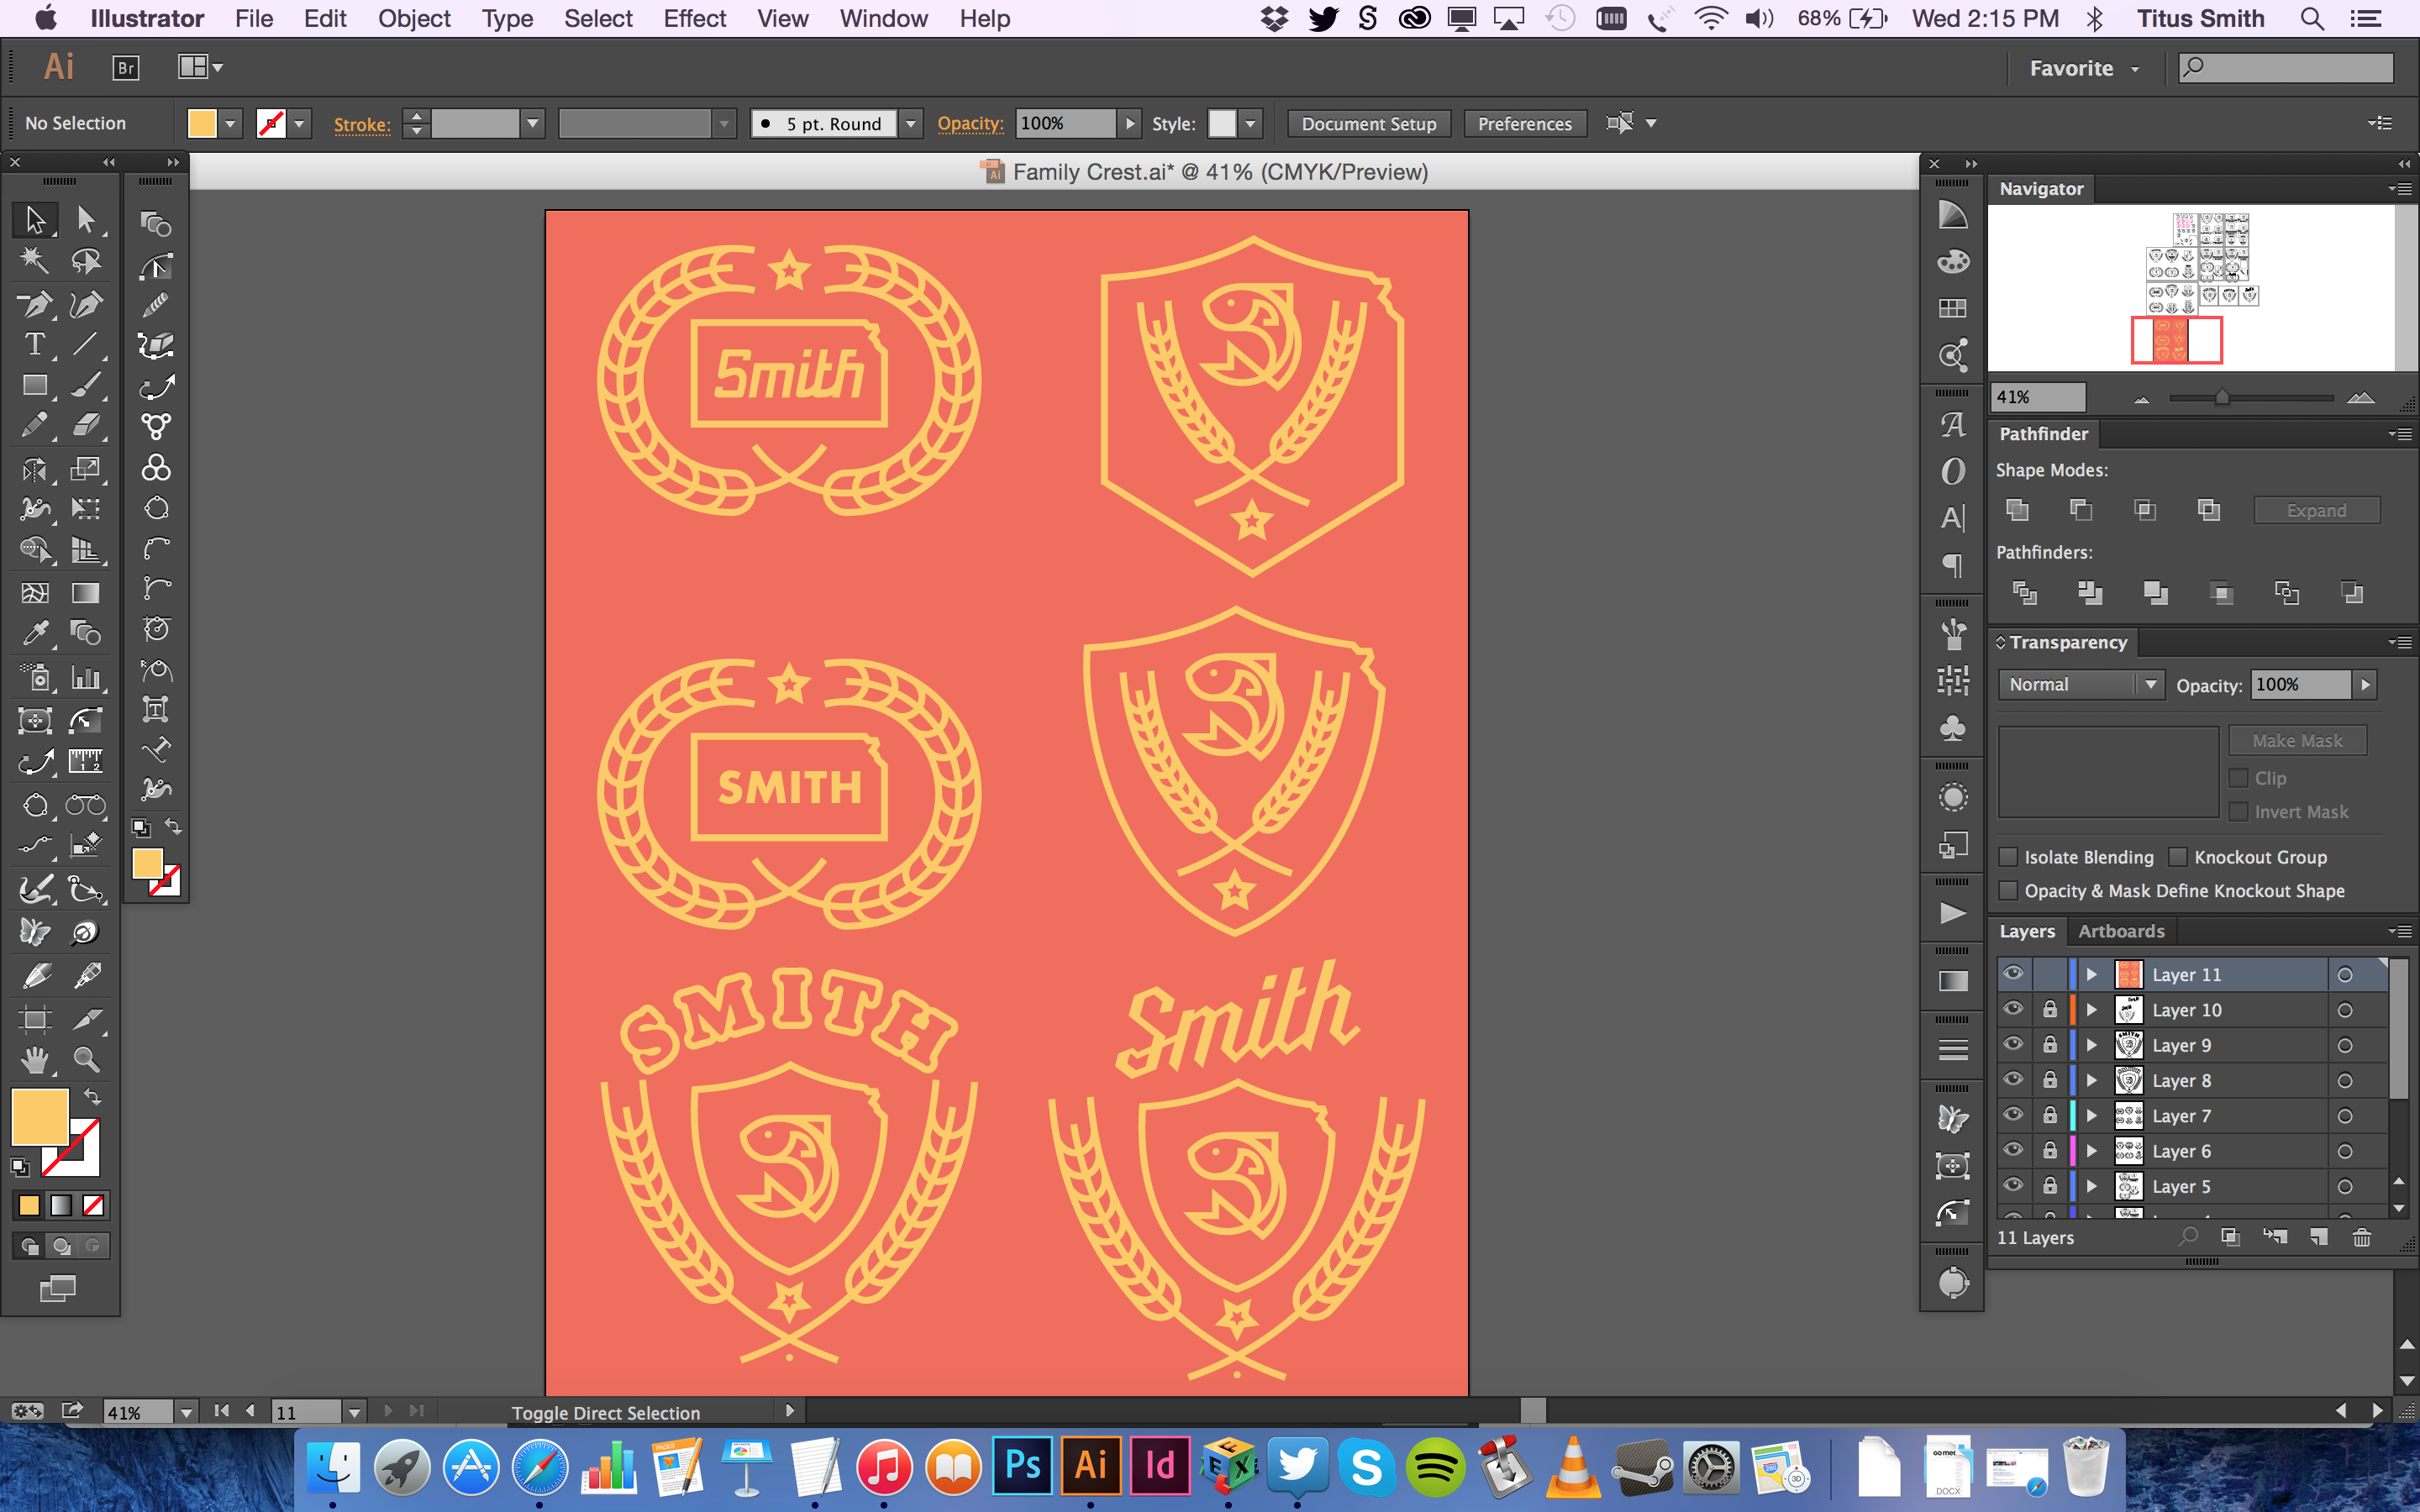This screenshot has height=1512, width=2420.
Task: Select the Eyedropper tool
Action: point(35,633)
